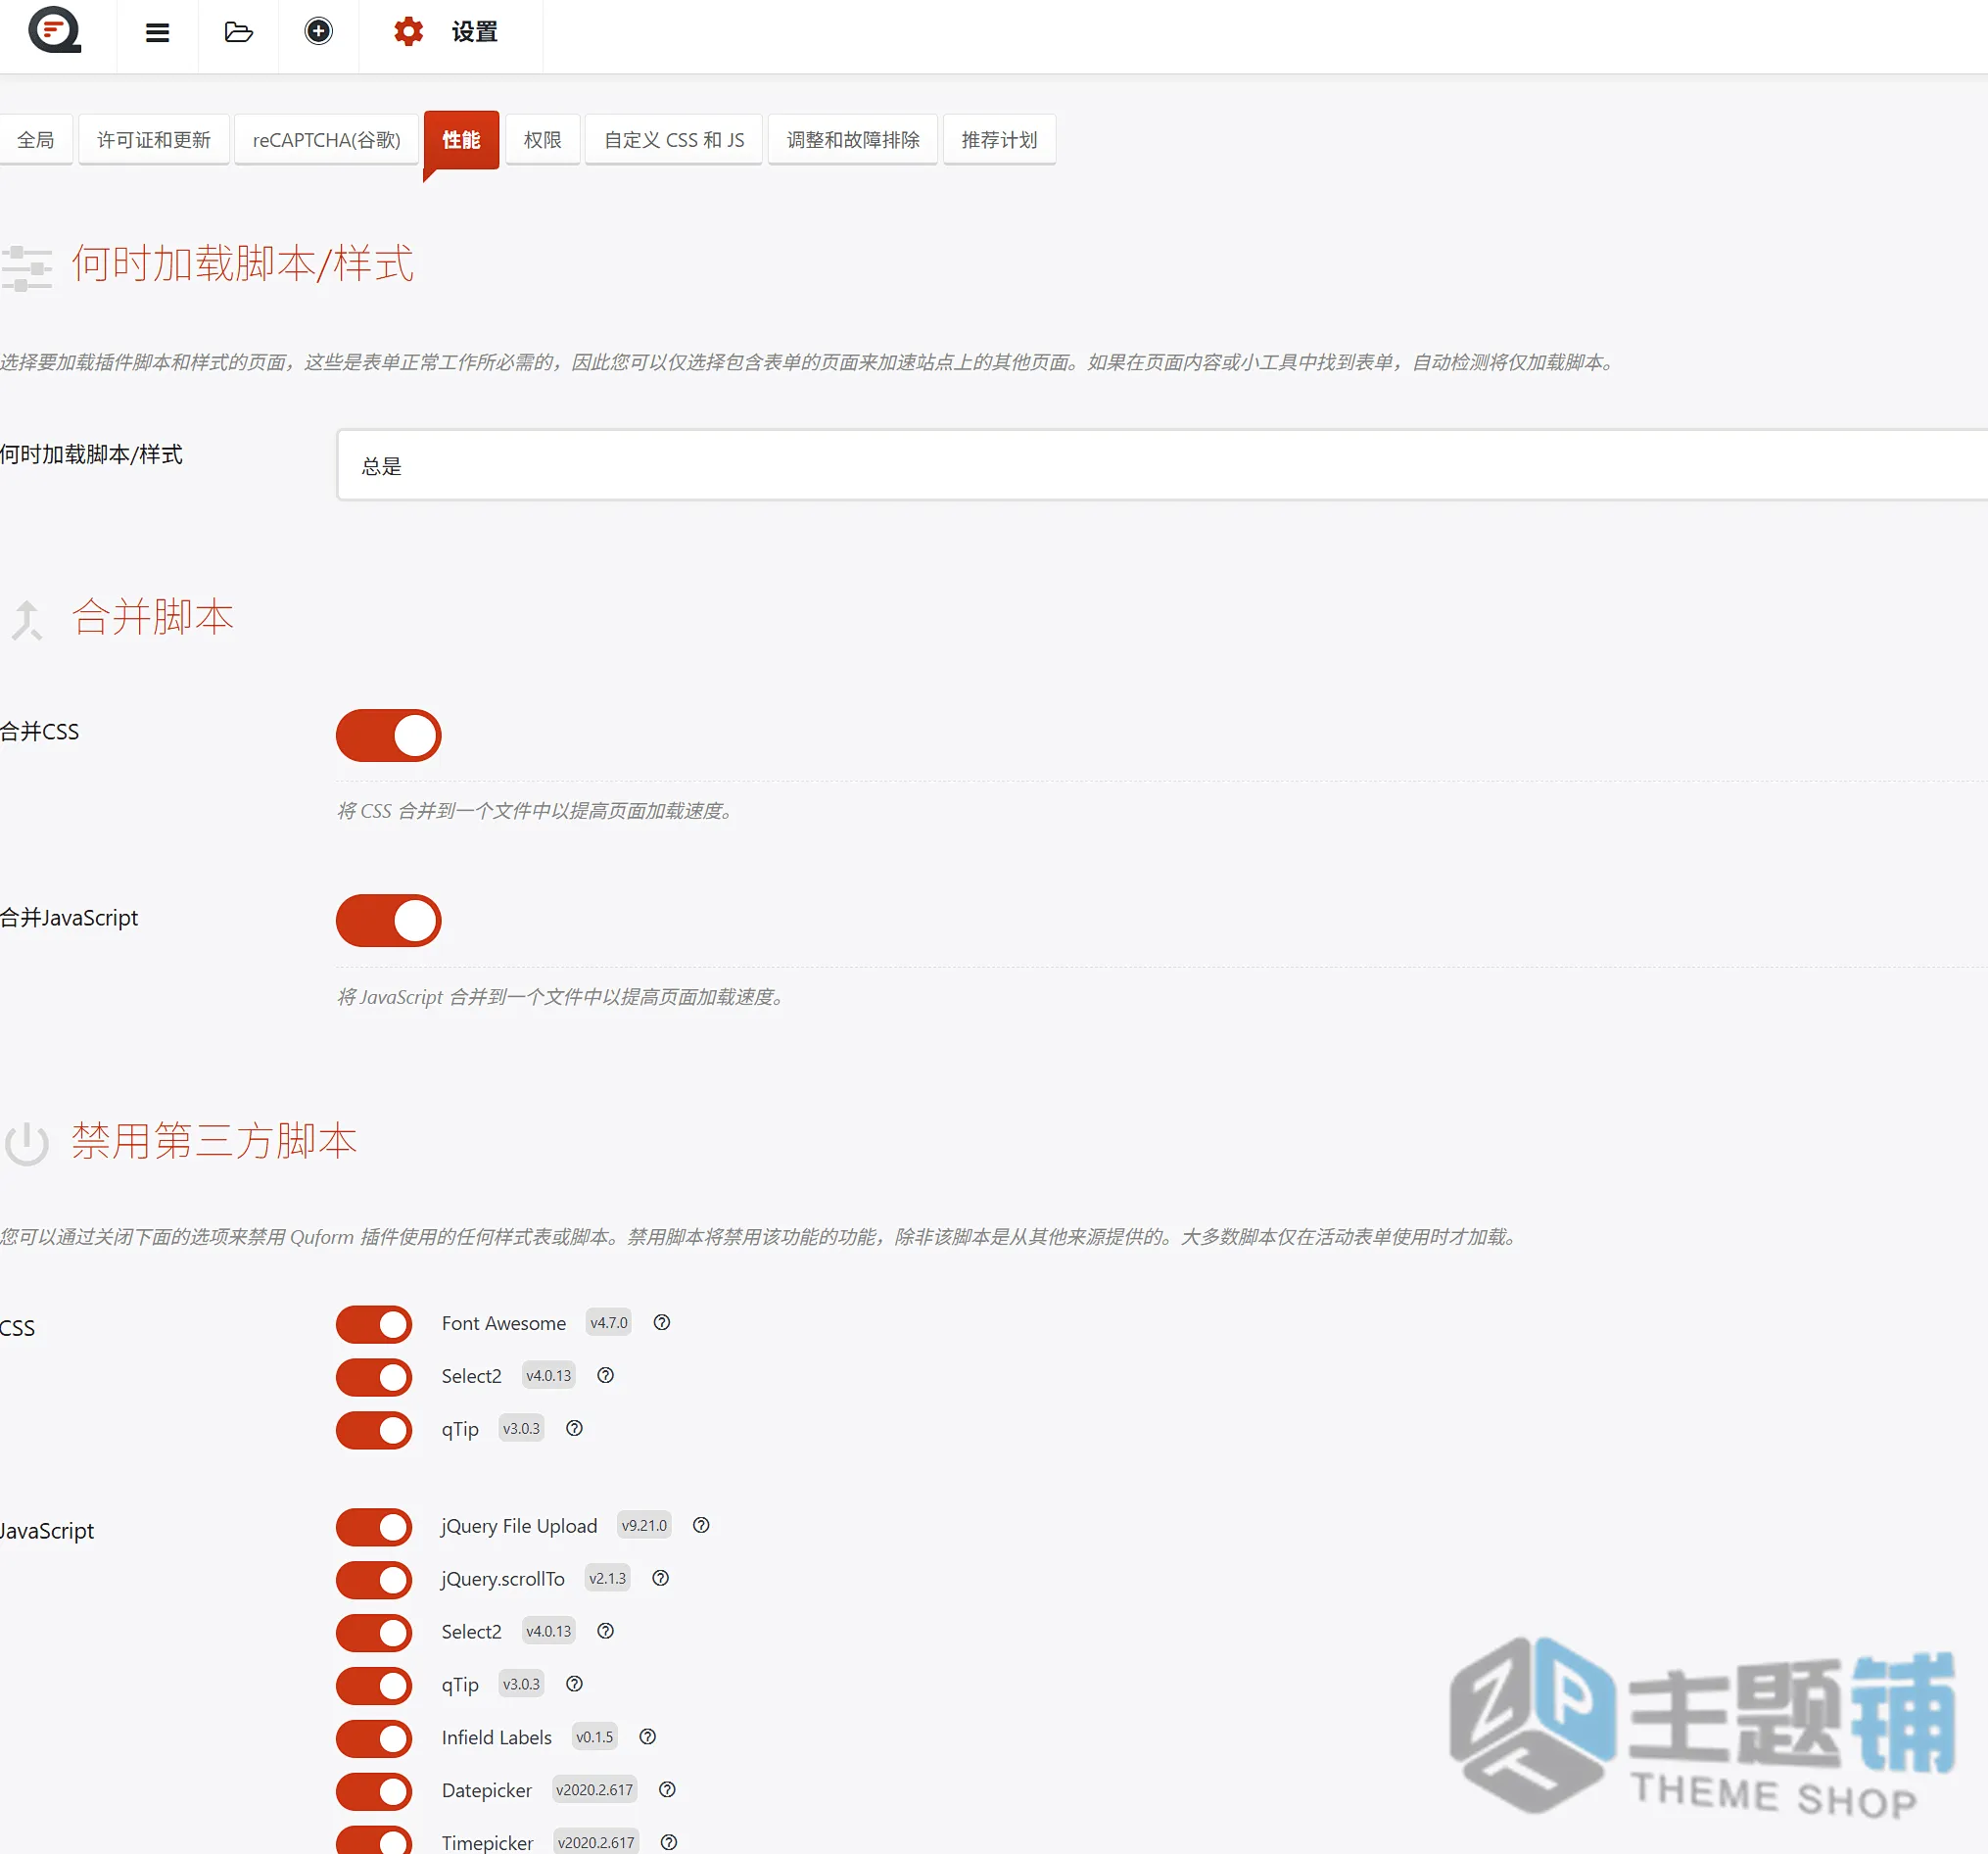Open the 调整和故障排除 tab
Screen dimensions: 1988x1854
point(853,140)
